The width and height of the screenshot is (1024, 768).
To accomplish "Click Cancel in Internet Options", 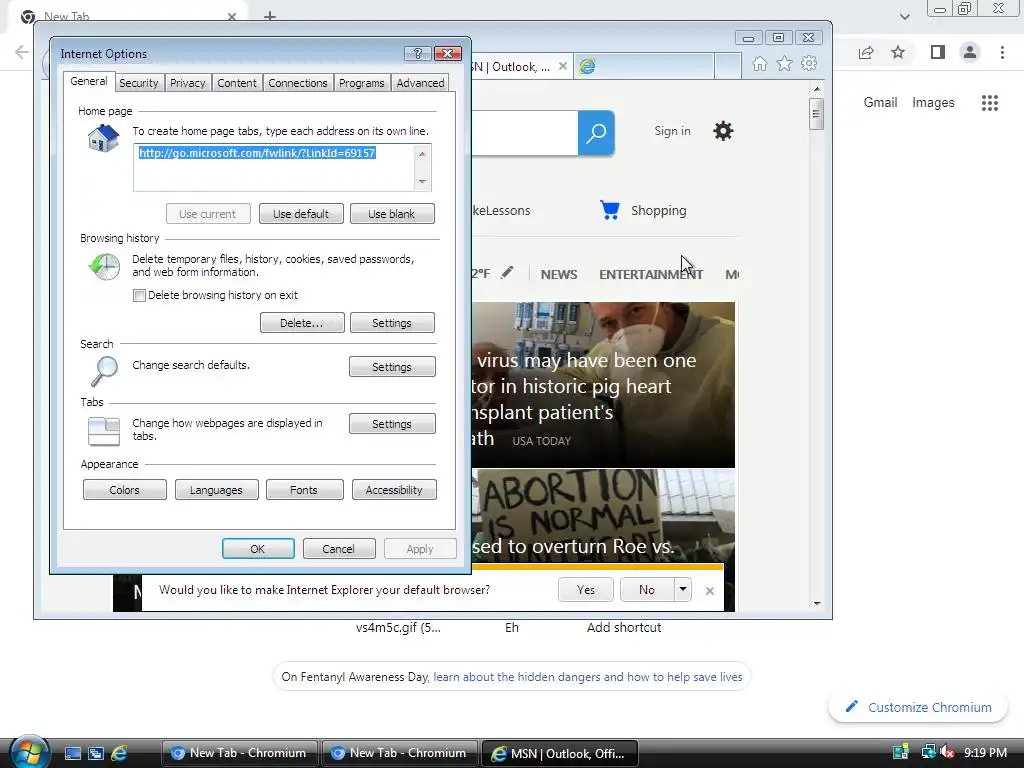I will [339, 549].
